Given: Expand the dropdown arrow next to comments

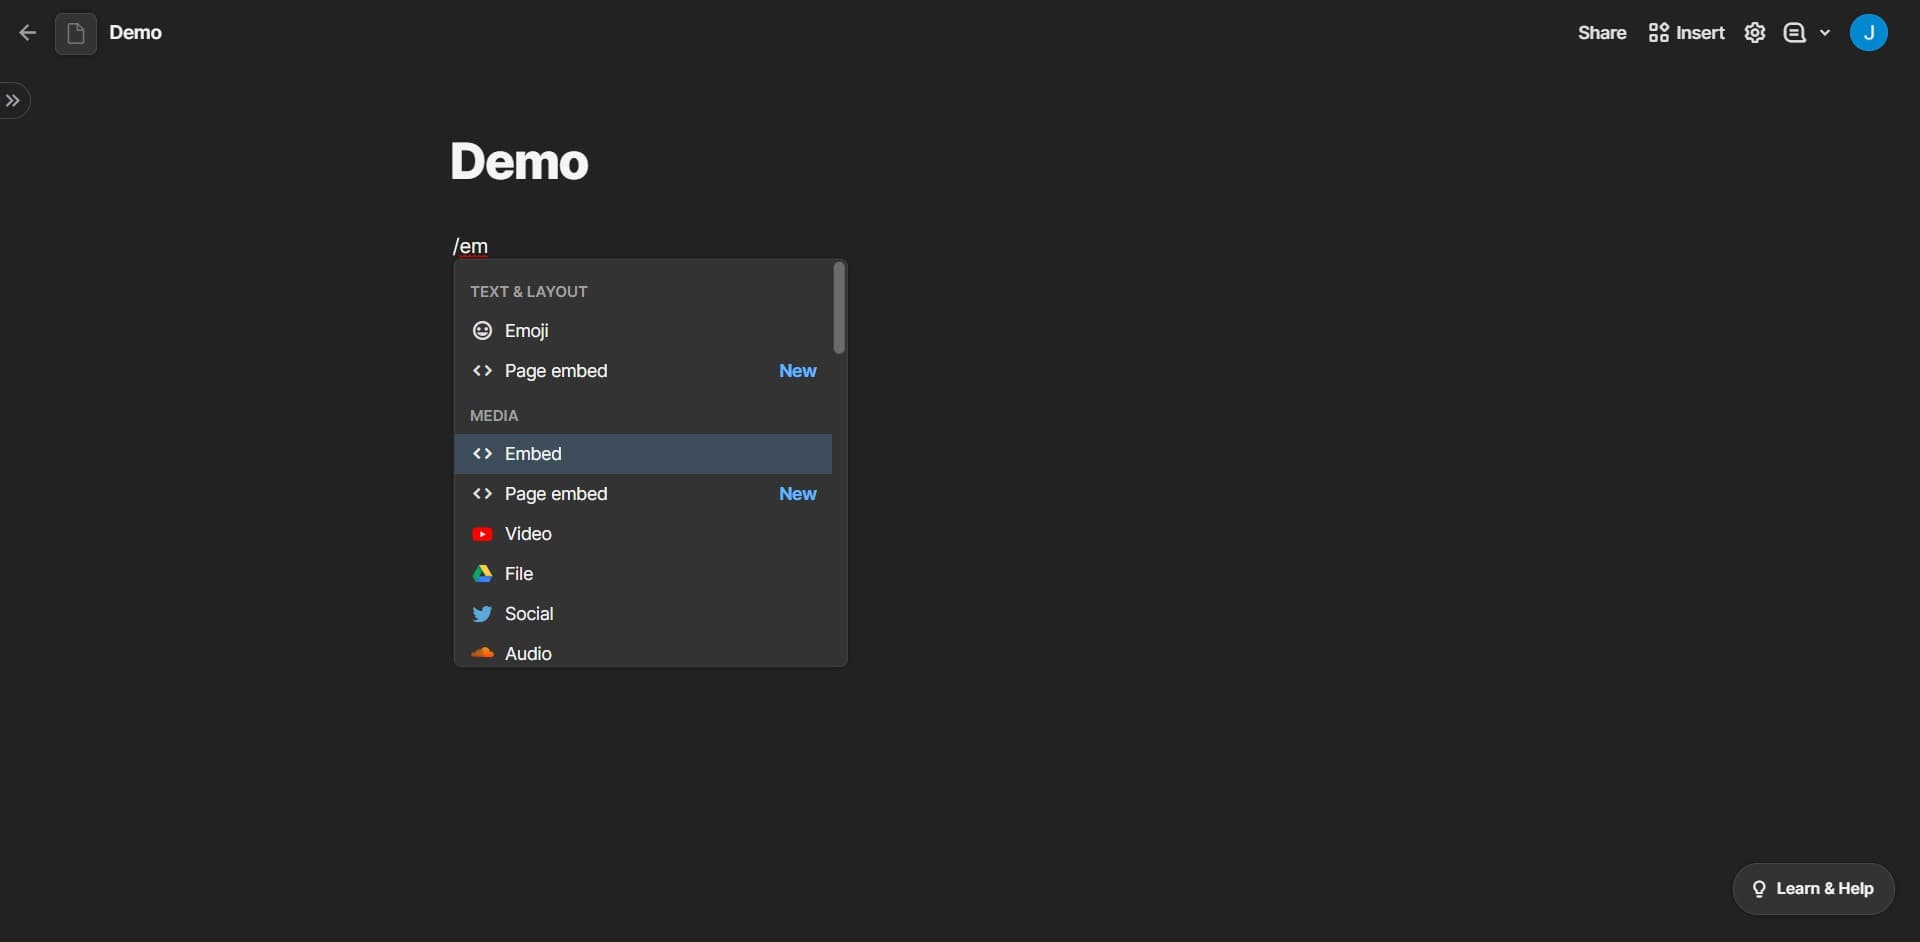Looking at the screenshot, I should coord(1825,33).
